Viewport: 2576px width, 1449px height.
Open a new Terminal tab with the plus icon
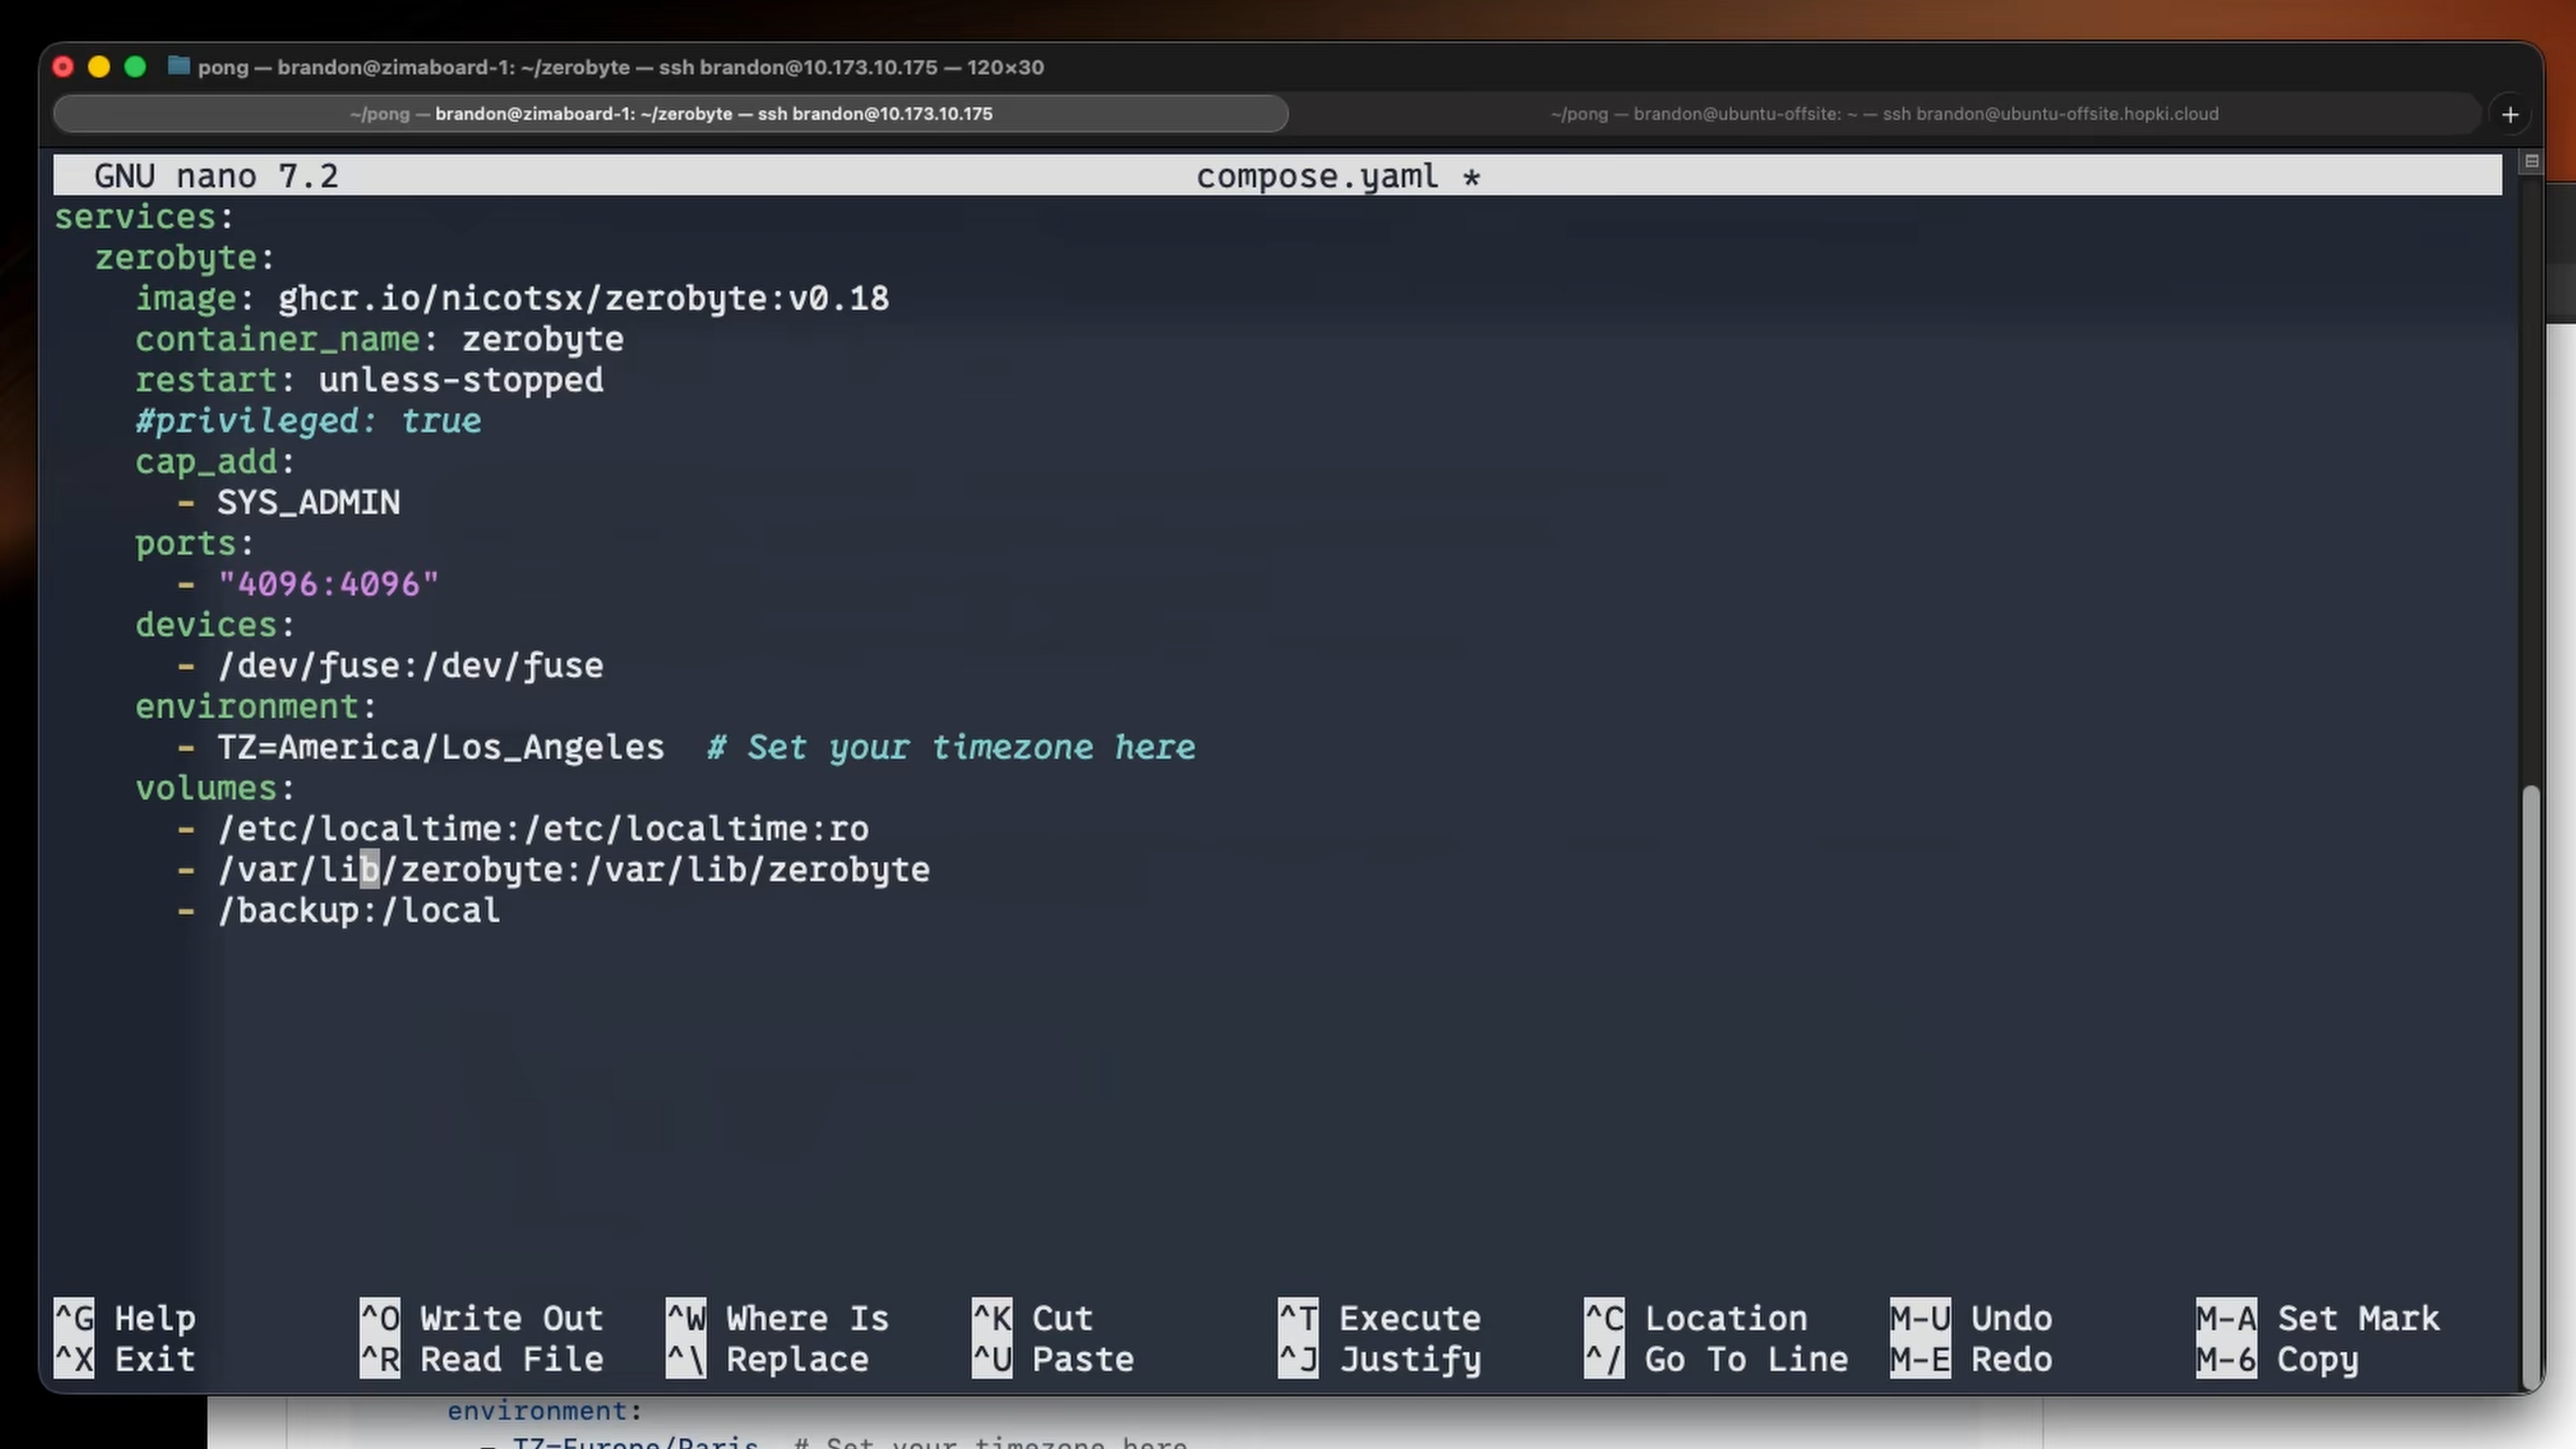click(x=2510, y=114)
